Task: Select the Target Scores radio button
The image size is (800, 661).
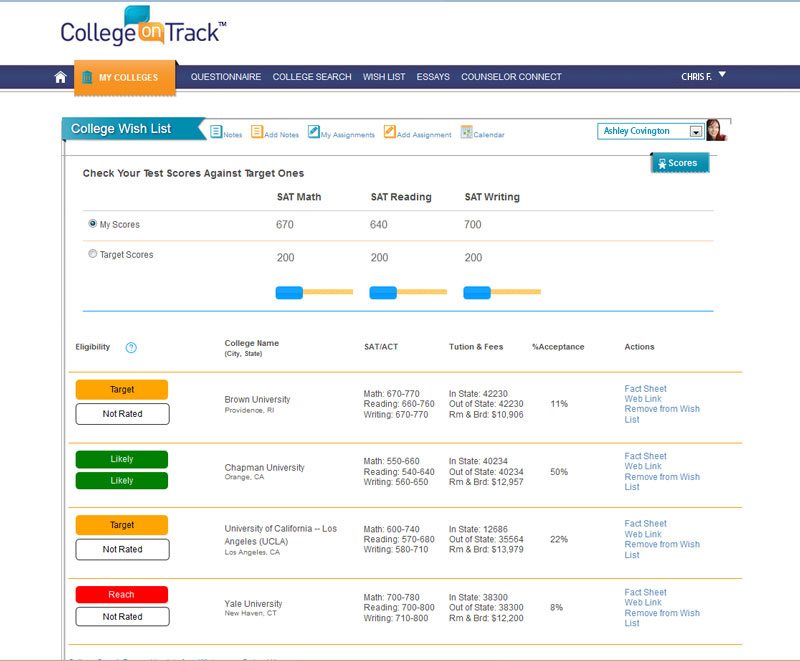Action: point(92,253)
